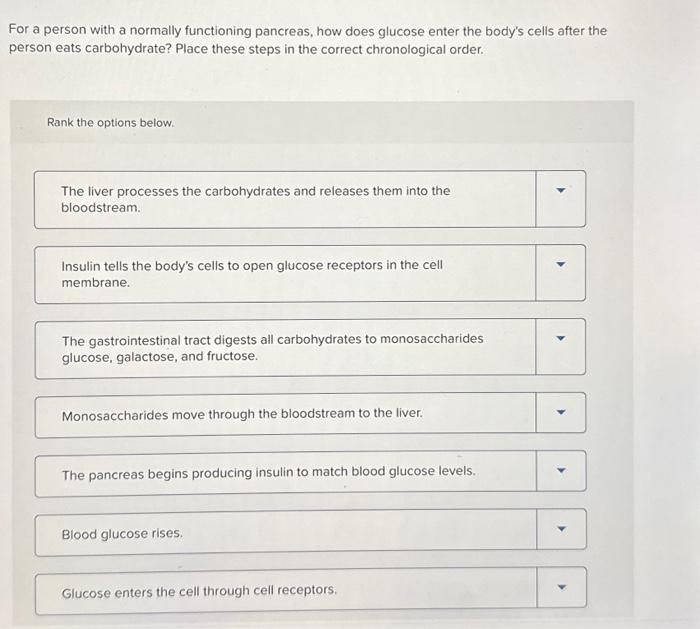This screenshot has height=629, width=700.
Task: Open rank dropdown for monosaccharides move to liver
Action: tap(561, 412)
